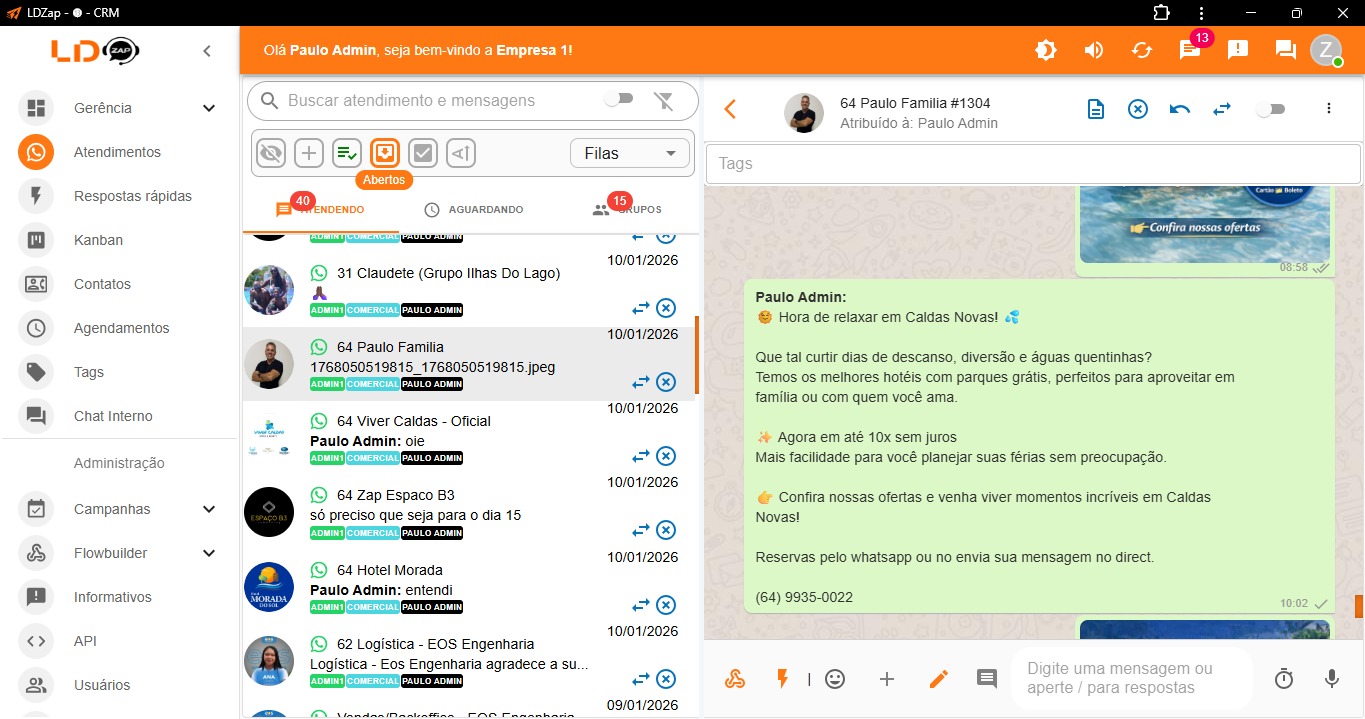Open the Filas dropdown
The image size is (1365, 719).
(x=630, y=153)
